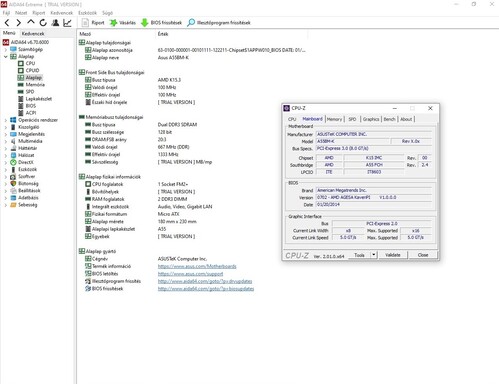Click the Validate button in CPU-Z

pyautogui.click(x=393, y=255)
